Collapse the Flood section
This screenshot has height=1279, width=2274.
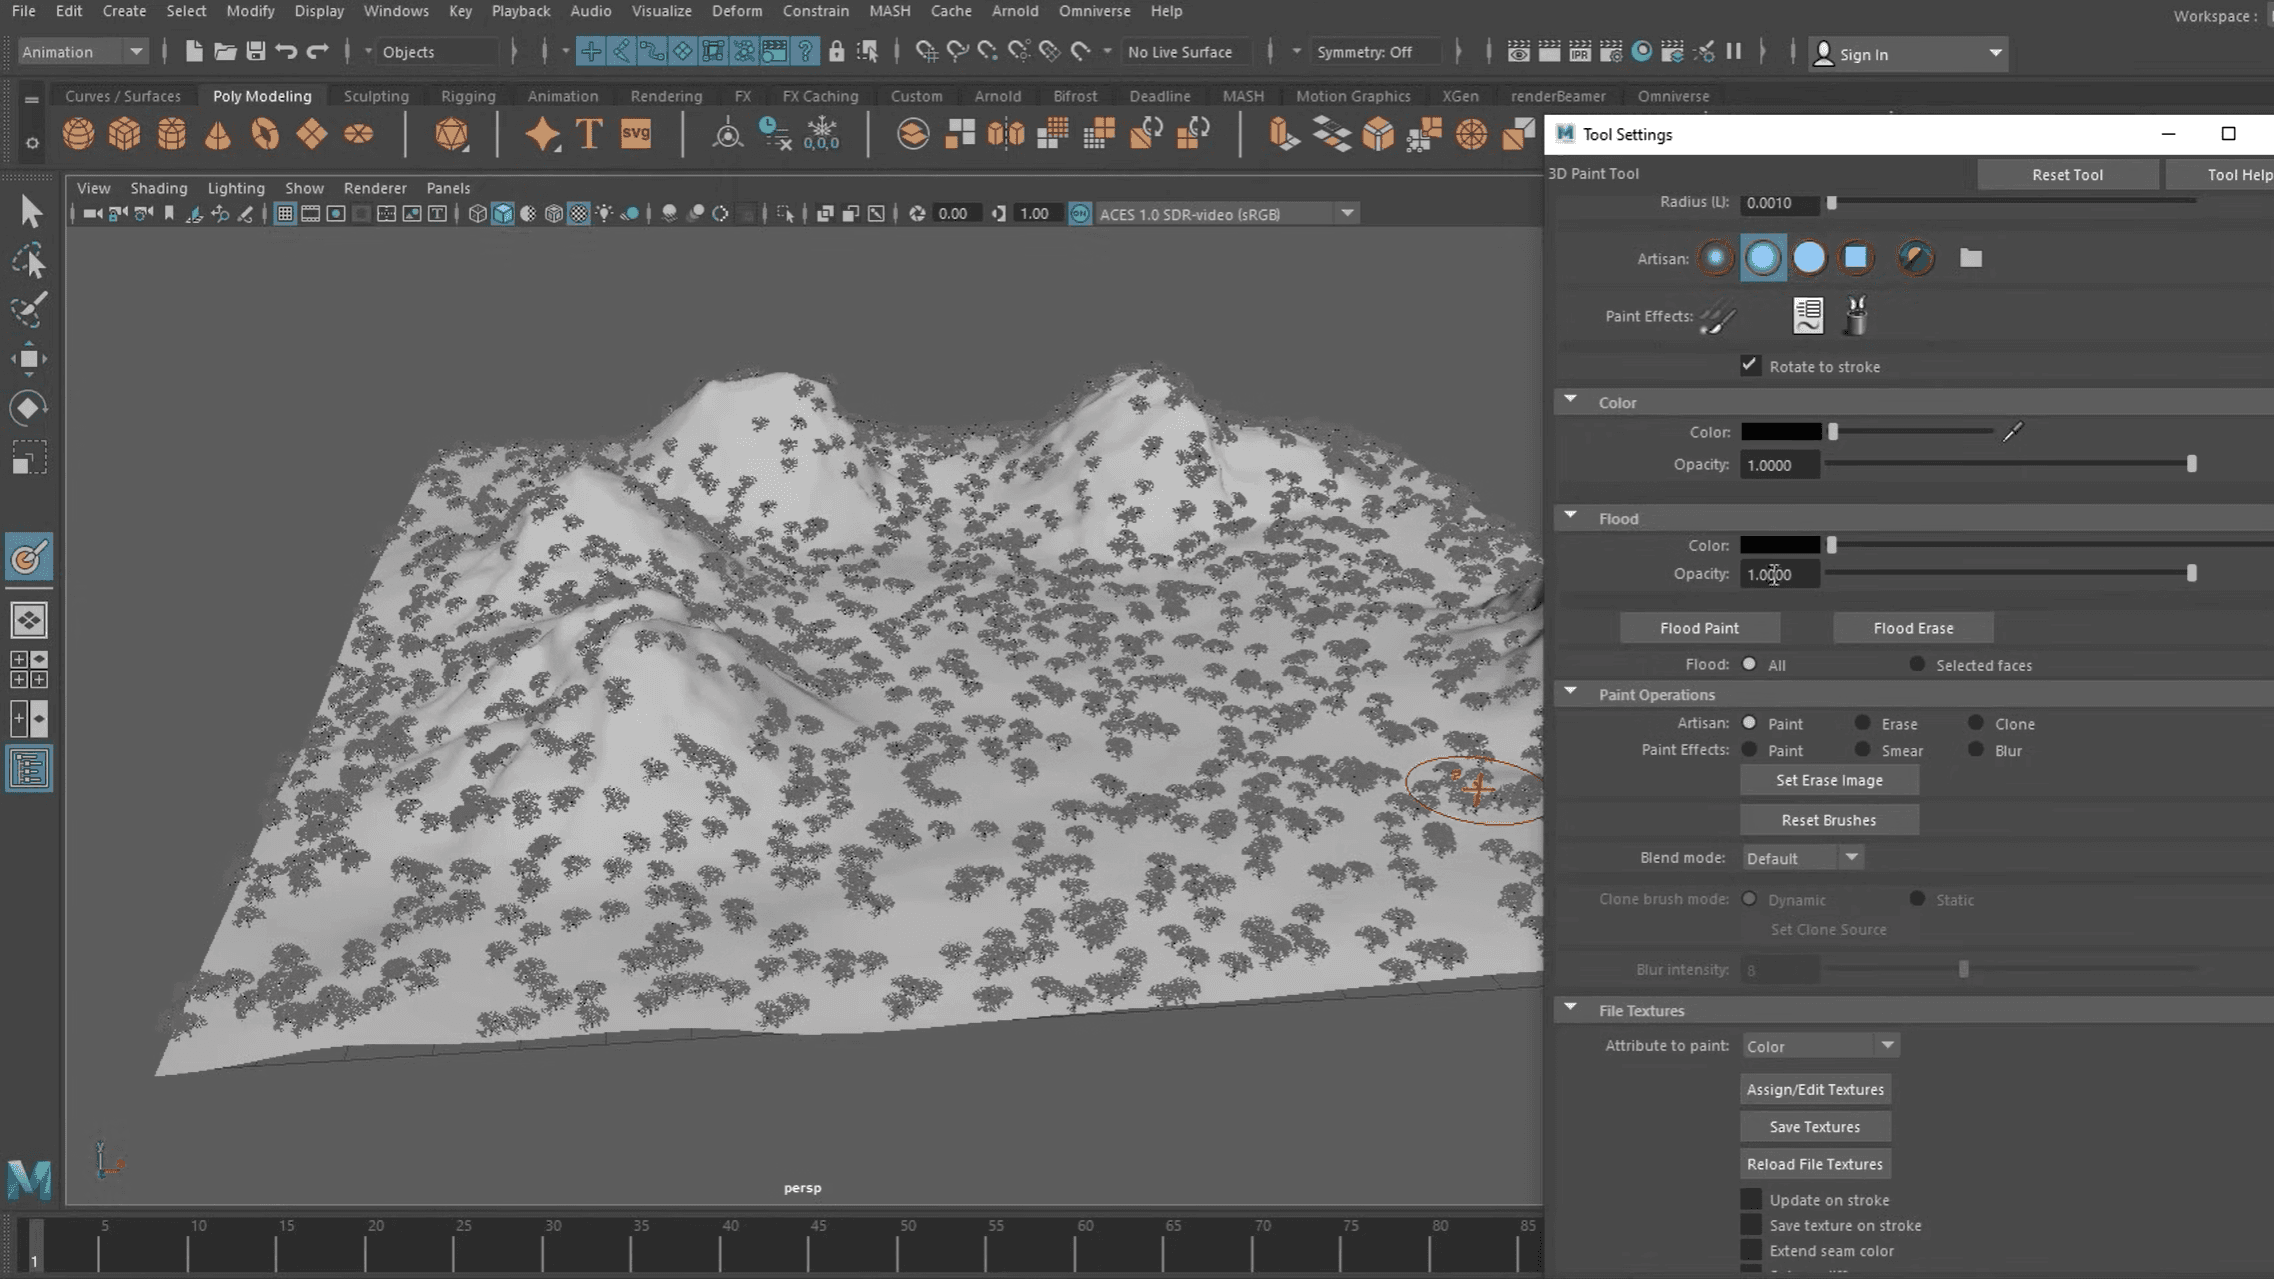point(1571,517)
